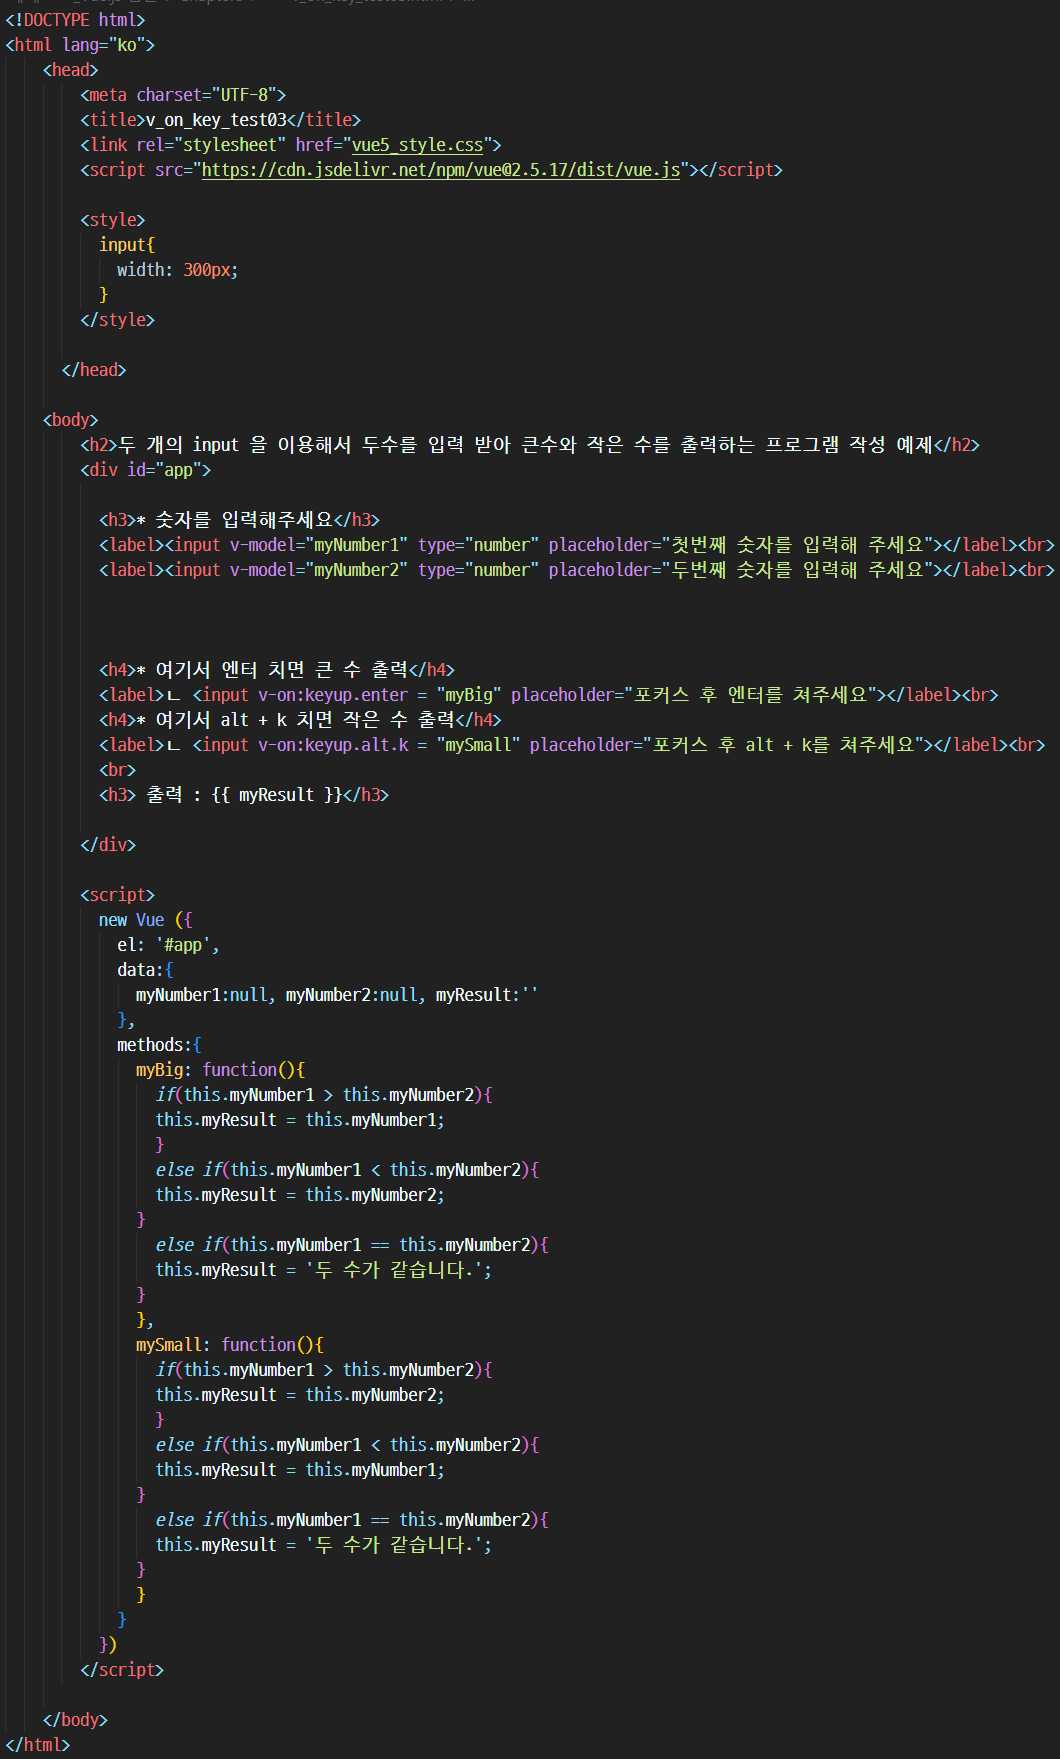This screenshot has width=1060, height=1759.
Task: Click the h4 text 여기서 엔터 치면 큰 수 출력
Action: (282, 670)
